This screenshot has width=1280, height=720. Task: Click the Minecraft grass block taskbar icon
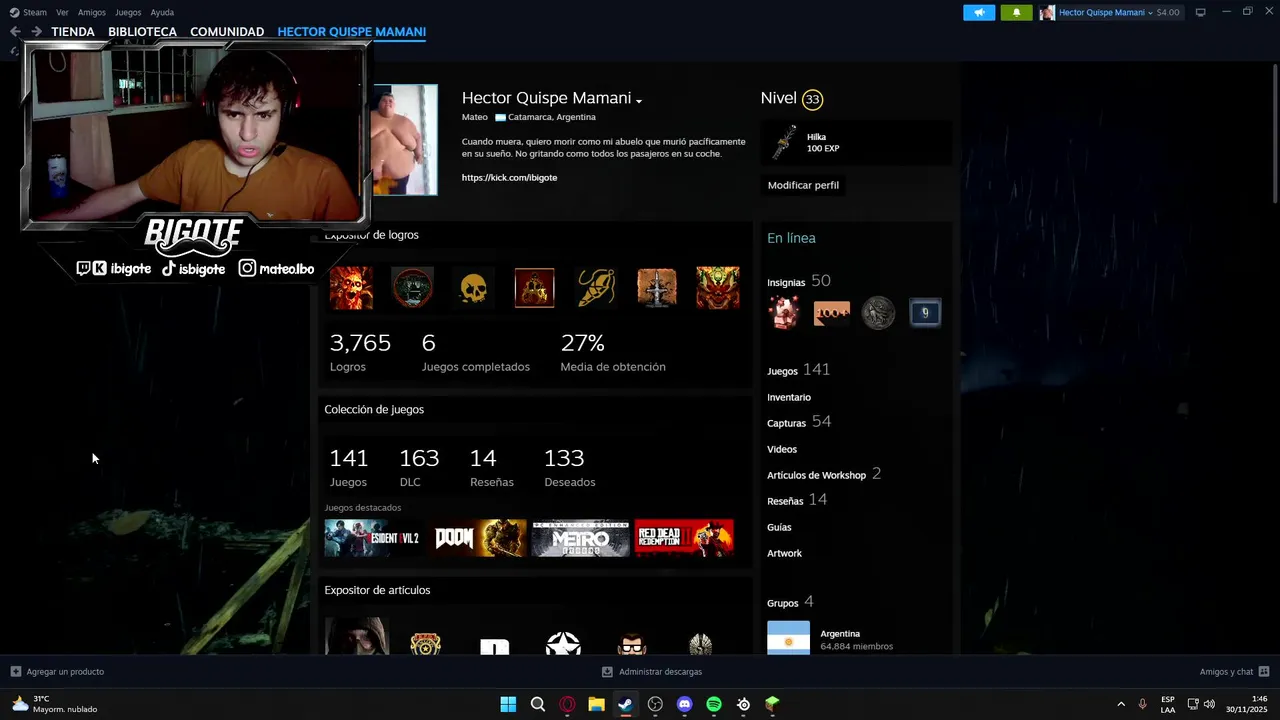pyautogui.click(x=772, y=704)
